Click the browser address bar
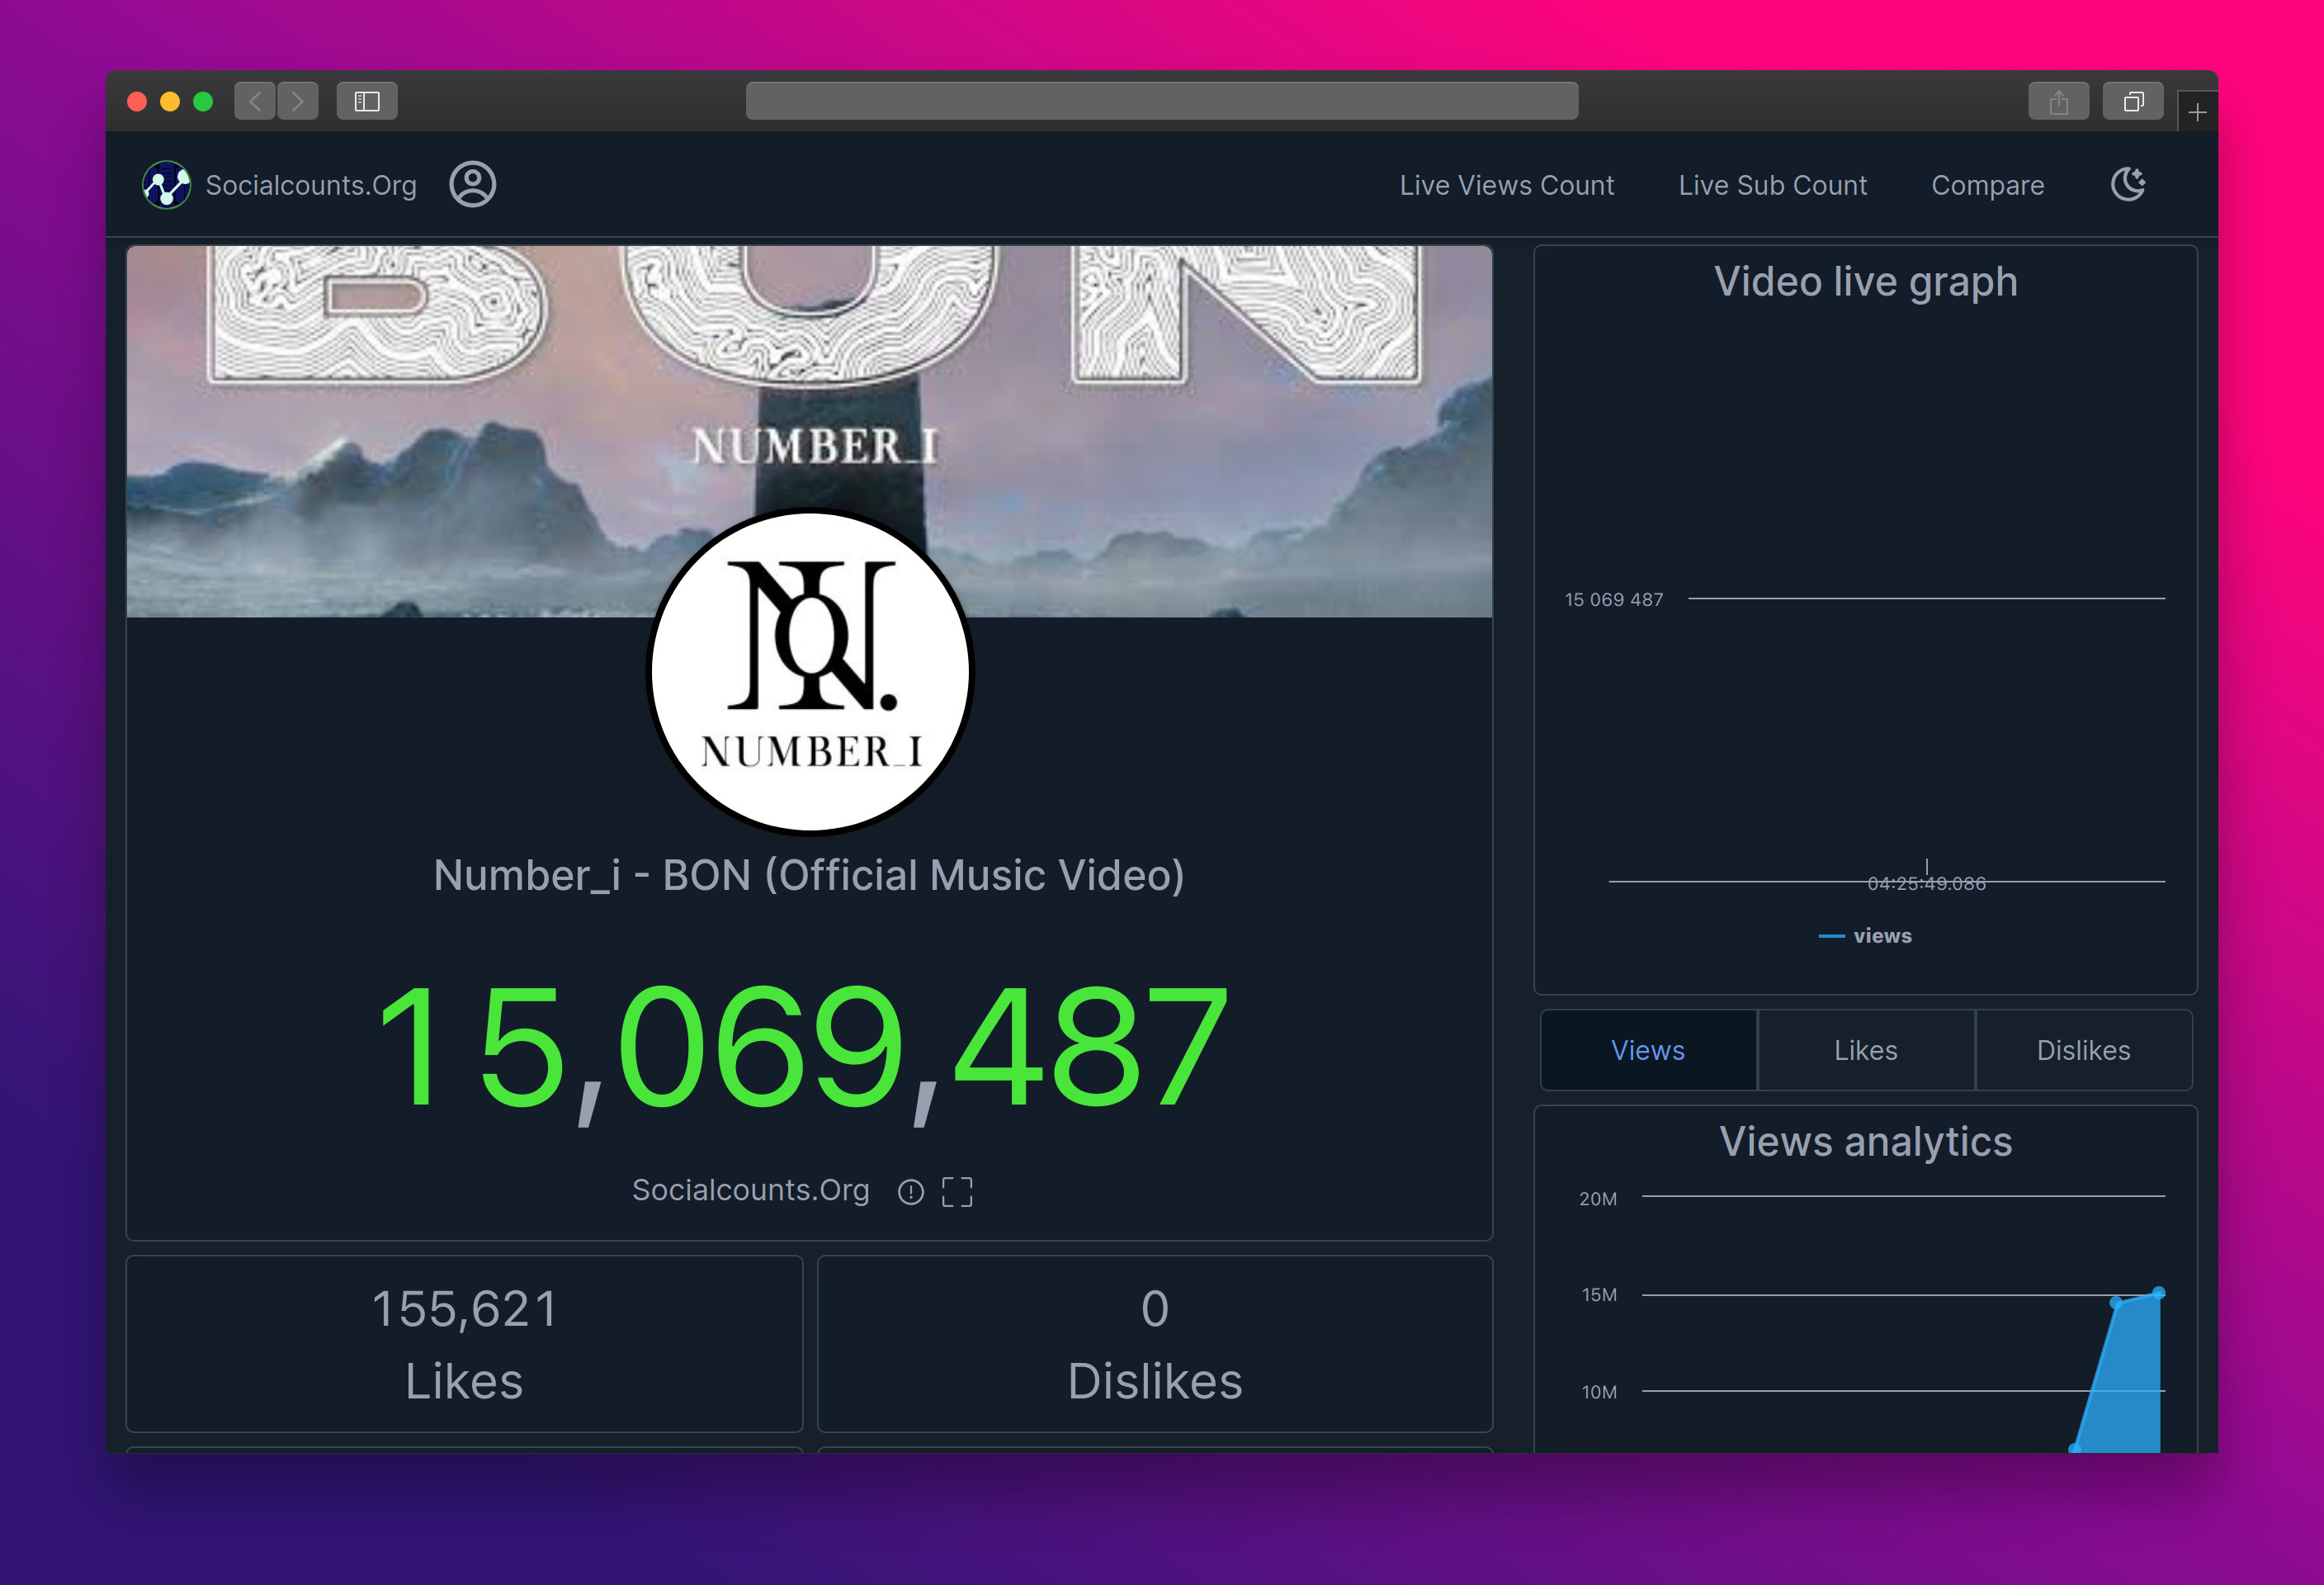2324x1585 pixels. tap(1162, 101)
